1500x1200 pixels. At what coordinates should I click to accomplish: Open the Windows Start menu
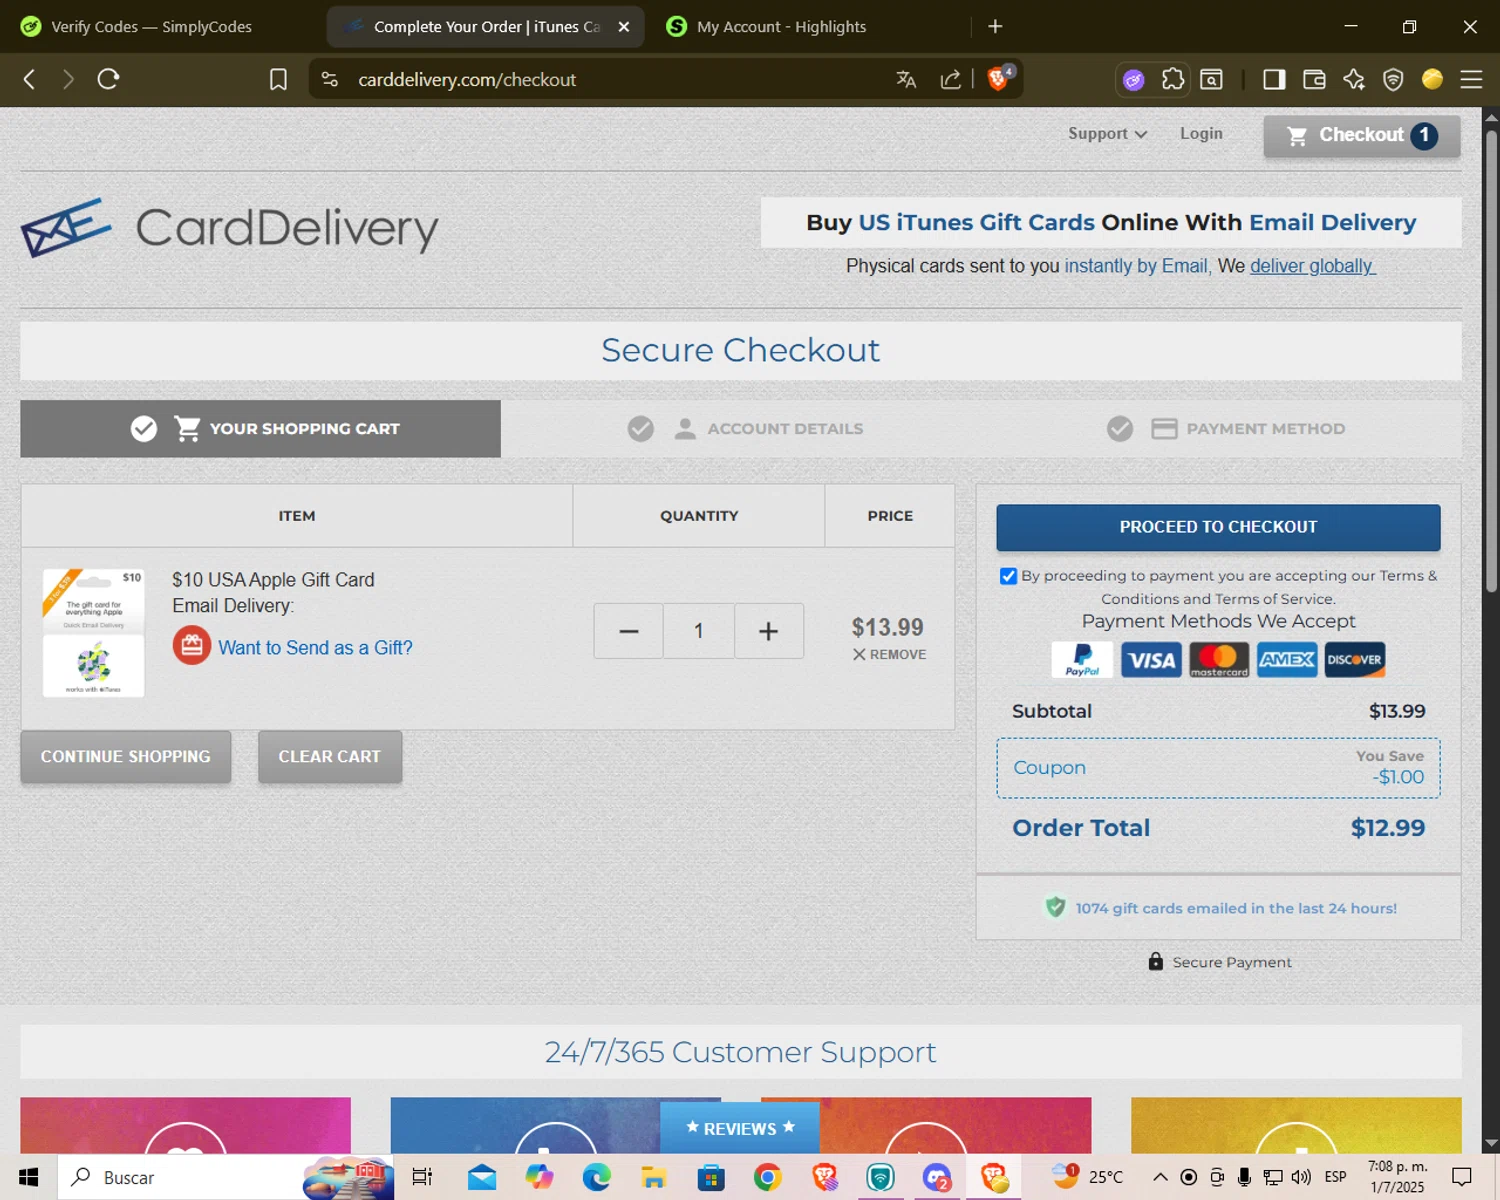coord(28,1177)
